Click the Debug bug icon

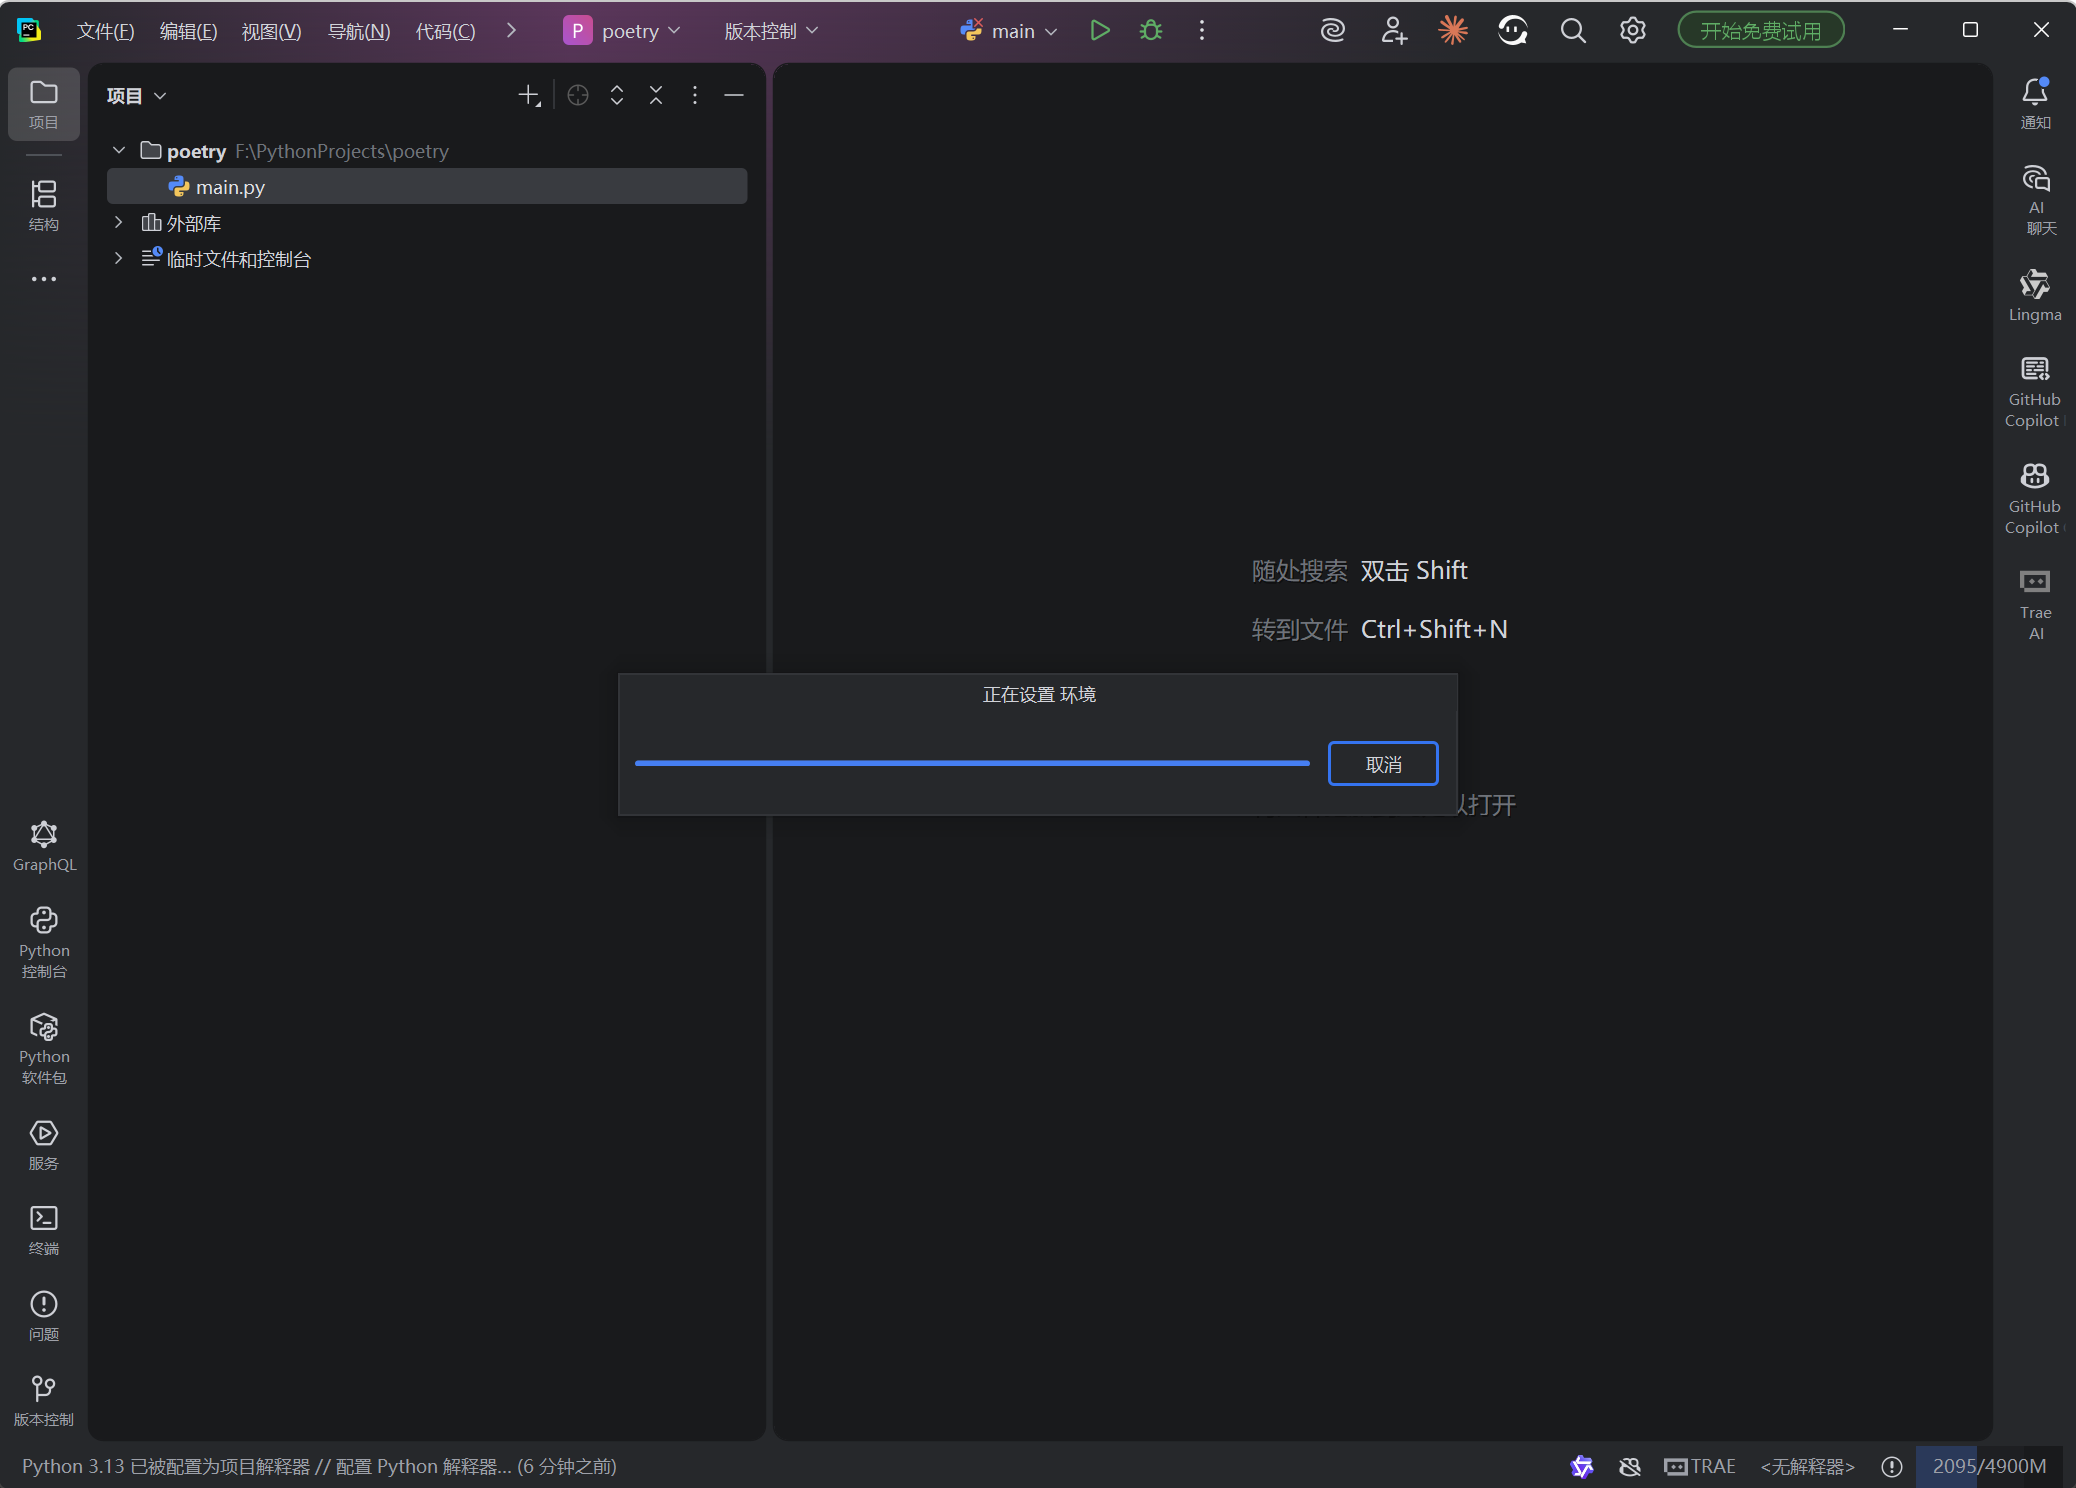tap(1151, 31)
